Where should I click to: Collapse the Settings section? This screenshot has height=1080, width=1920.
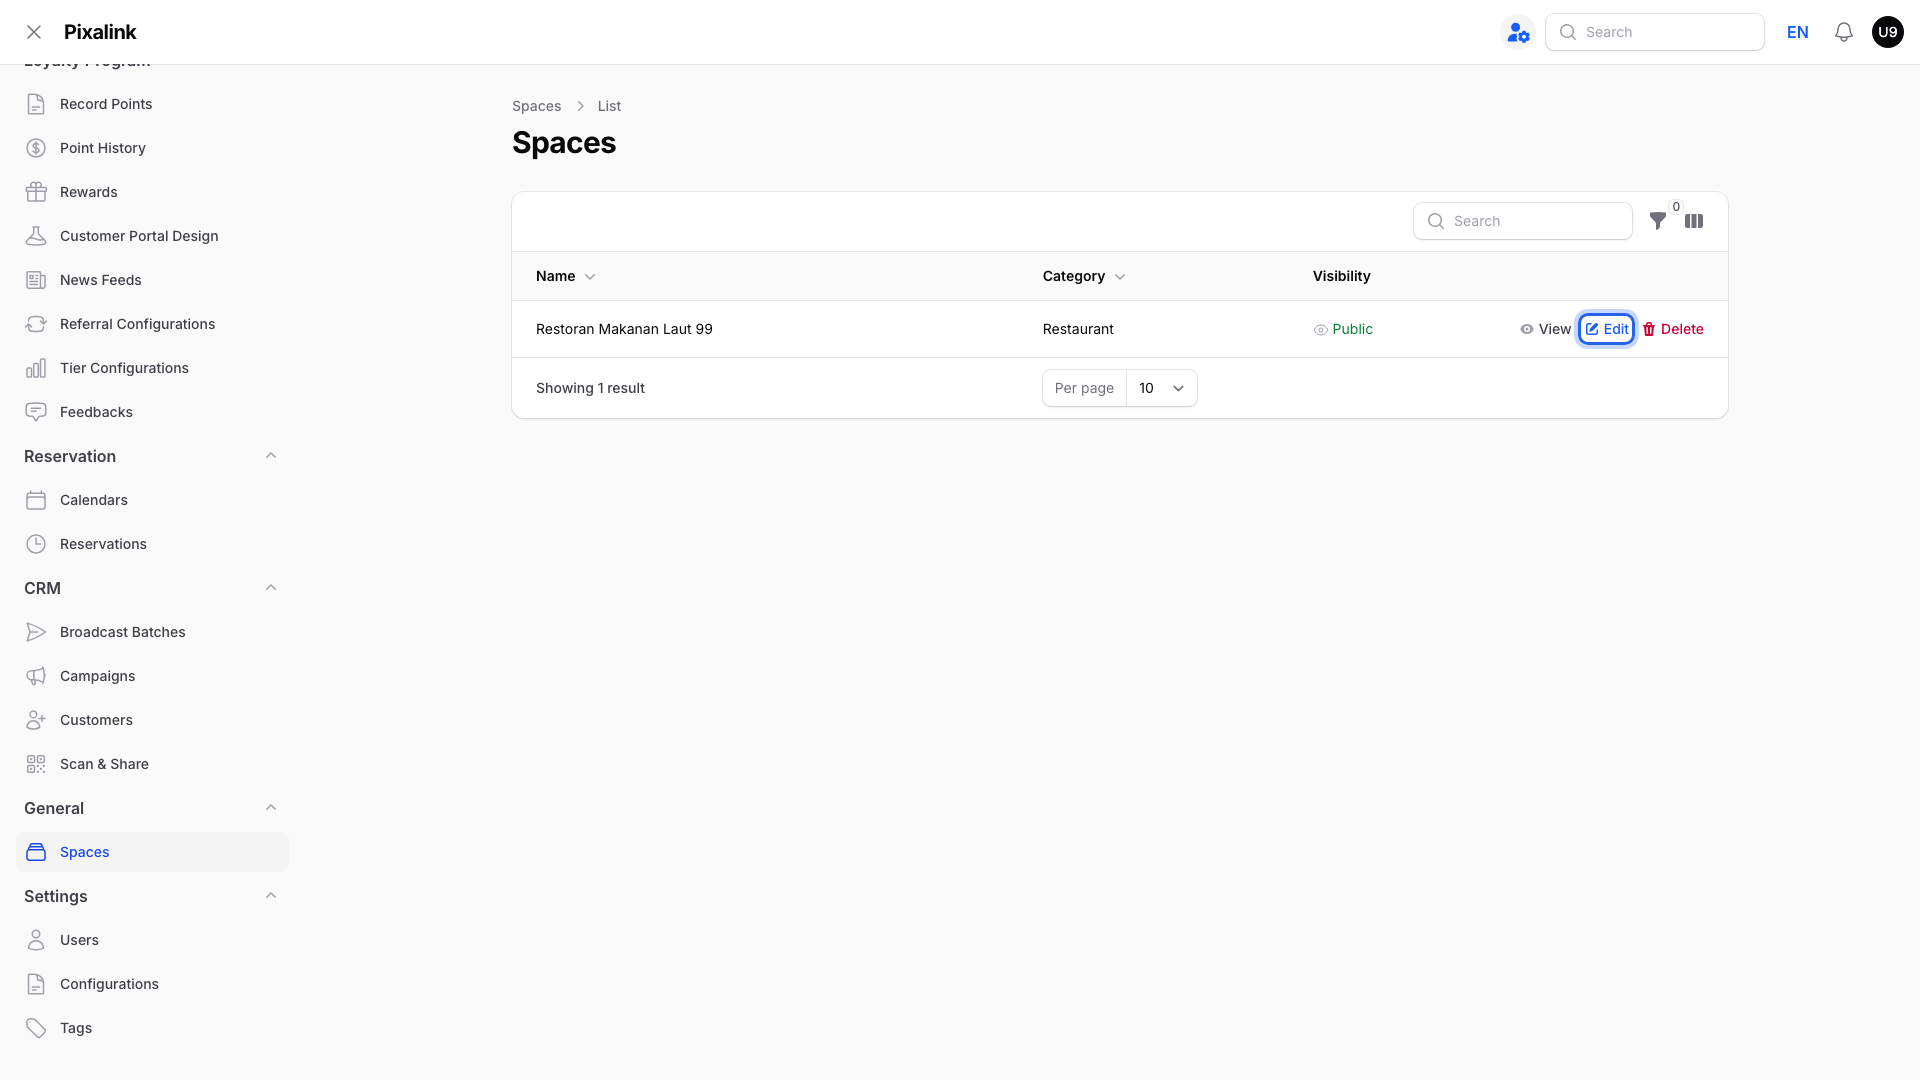(x=271, y=896)
